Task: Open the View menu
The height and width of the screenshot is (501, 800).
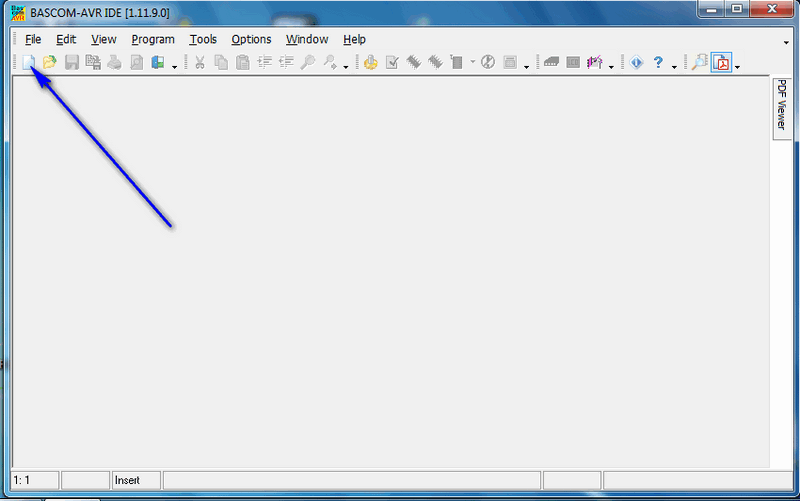Action: 104,39
